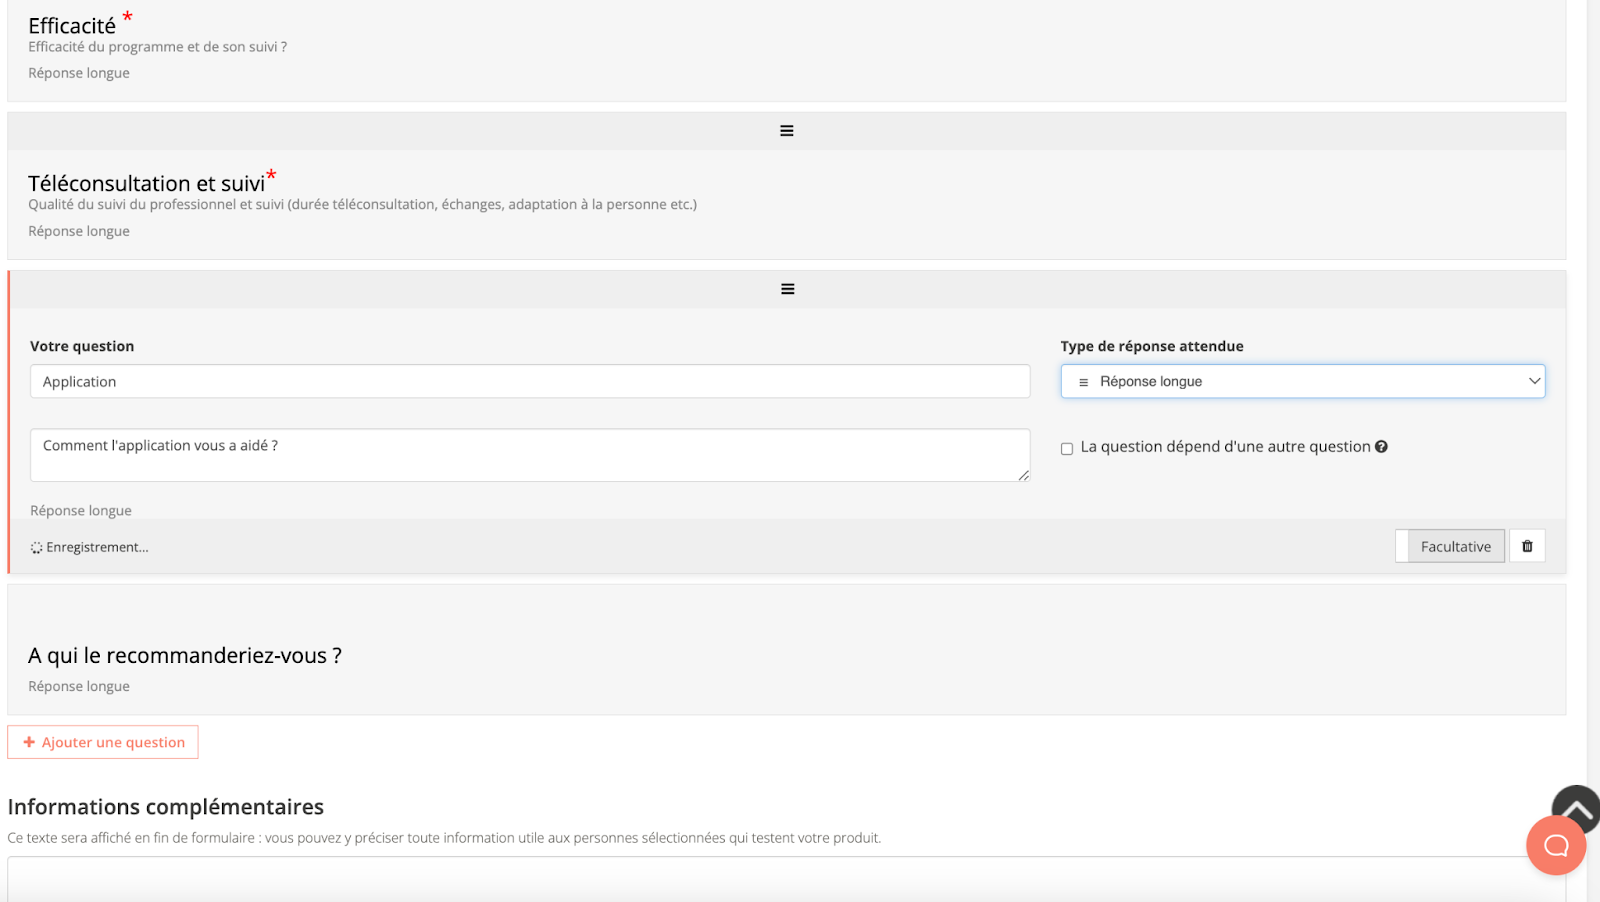The width and height of the screenshot is (1600, 902).
Task: Click 'Ajouter une question' button
Action: point(103,742)
